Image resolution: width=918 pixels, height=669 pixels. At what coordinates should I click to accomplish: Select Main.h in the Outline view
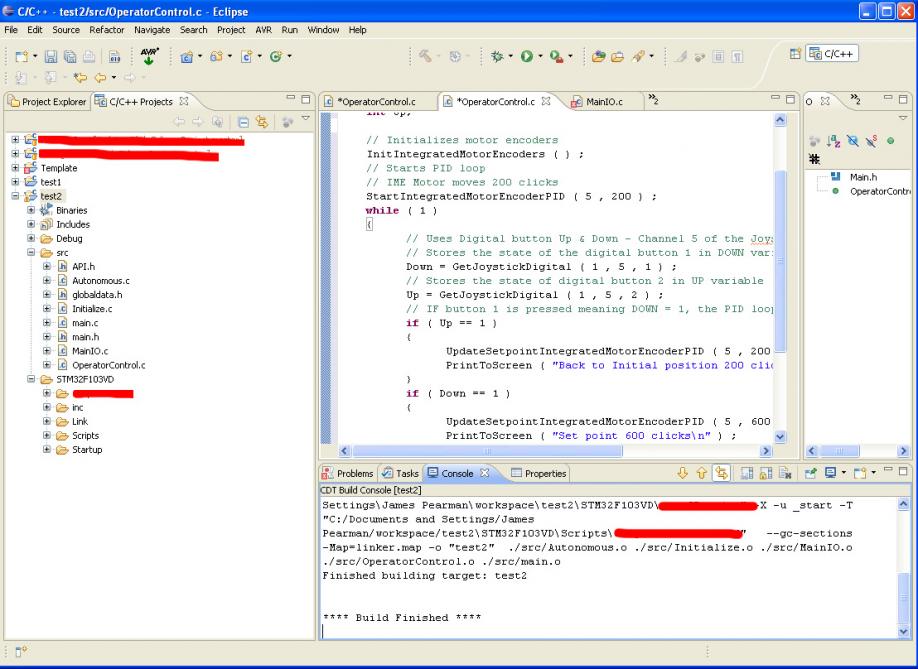tap(863, 177)
